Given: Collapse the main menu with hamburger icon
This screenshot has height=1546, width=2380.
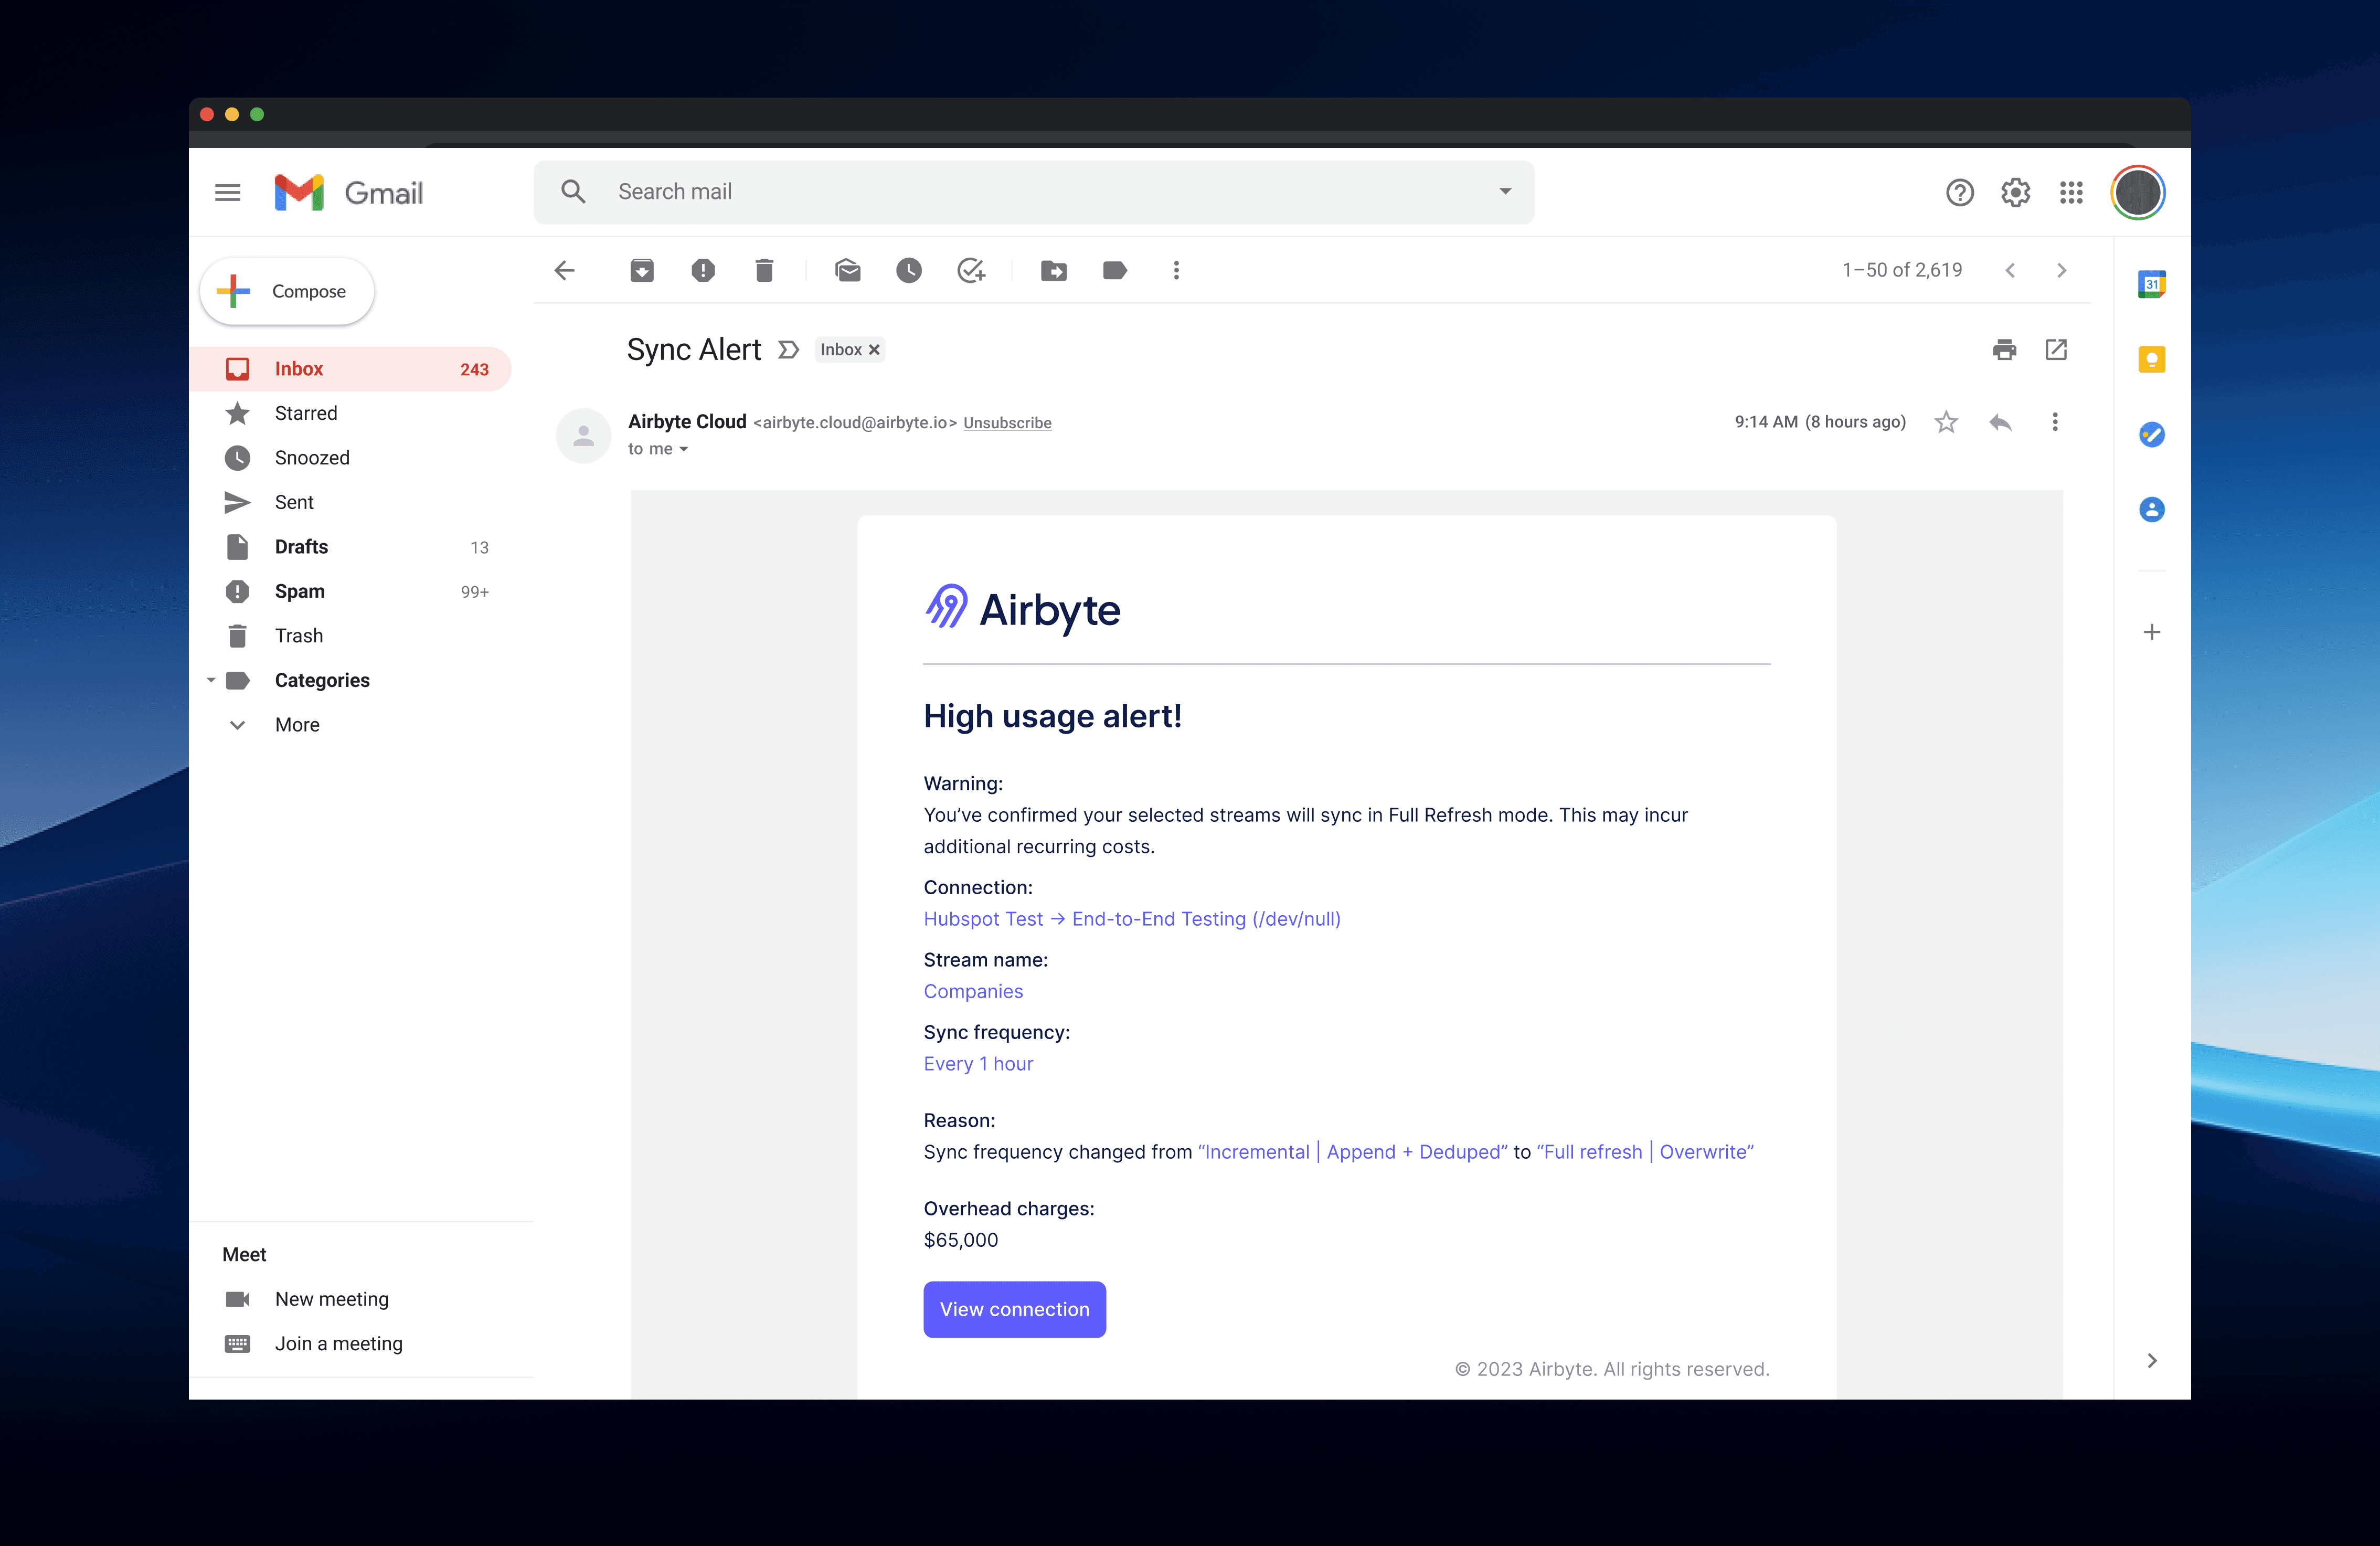Looking at the screenshot, I should click(228, 192).
